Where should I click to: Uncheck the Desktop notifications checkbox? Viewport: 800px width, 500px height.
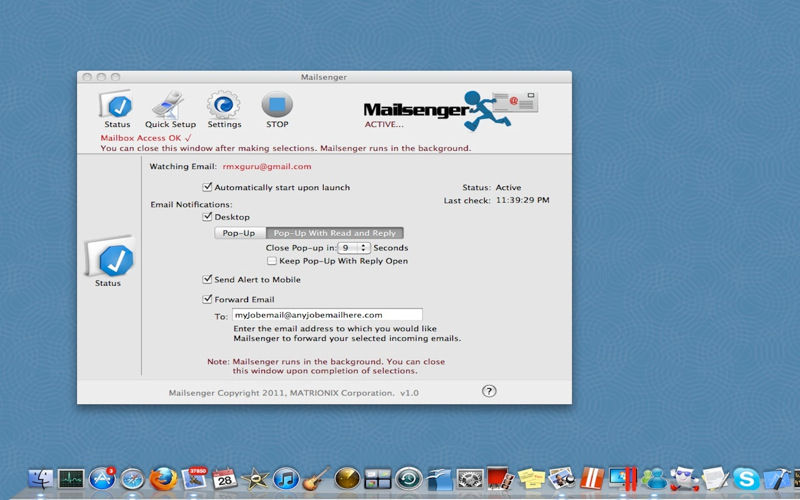(x=208, y=216)
